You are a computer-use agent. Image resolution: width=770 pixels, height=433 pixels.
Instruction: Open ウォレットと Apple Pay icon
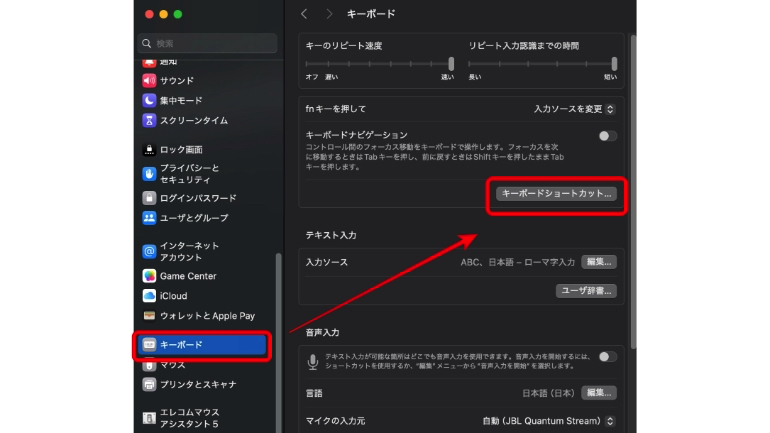click(x=149, y=315)
